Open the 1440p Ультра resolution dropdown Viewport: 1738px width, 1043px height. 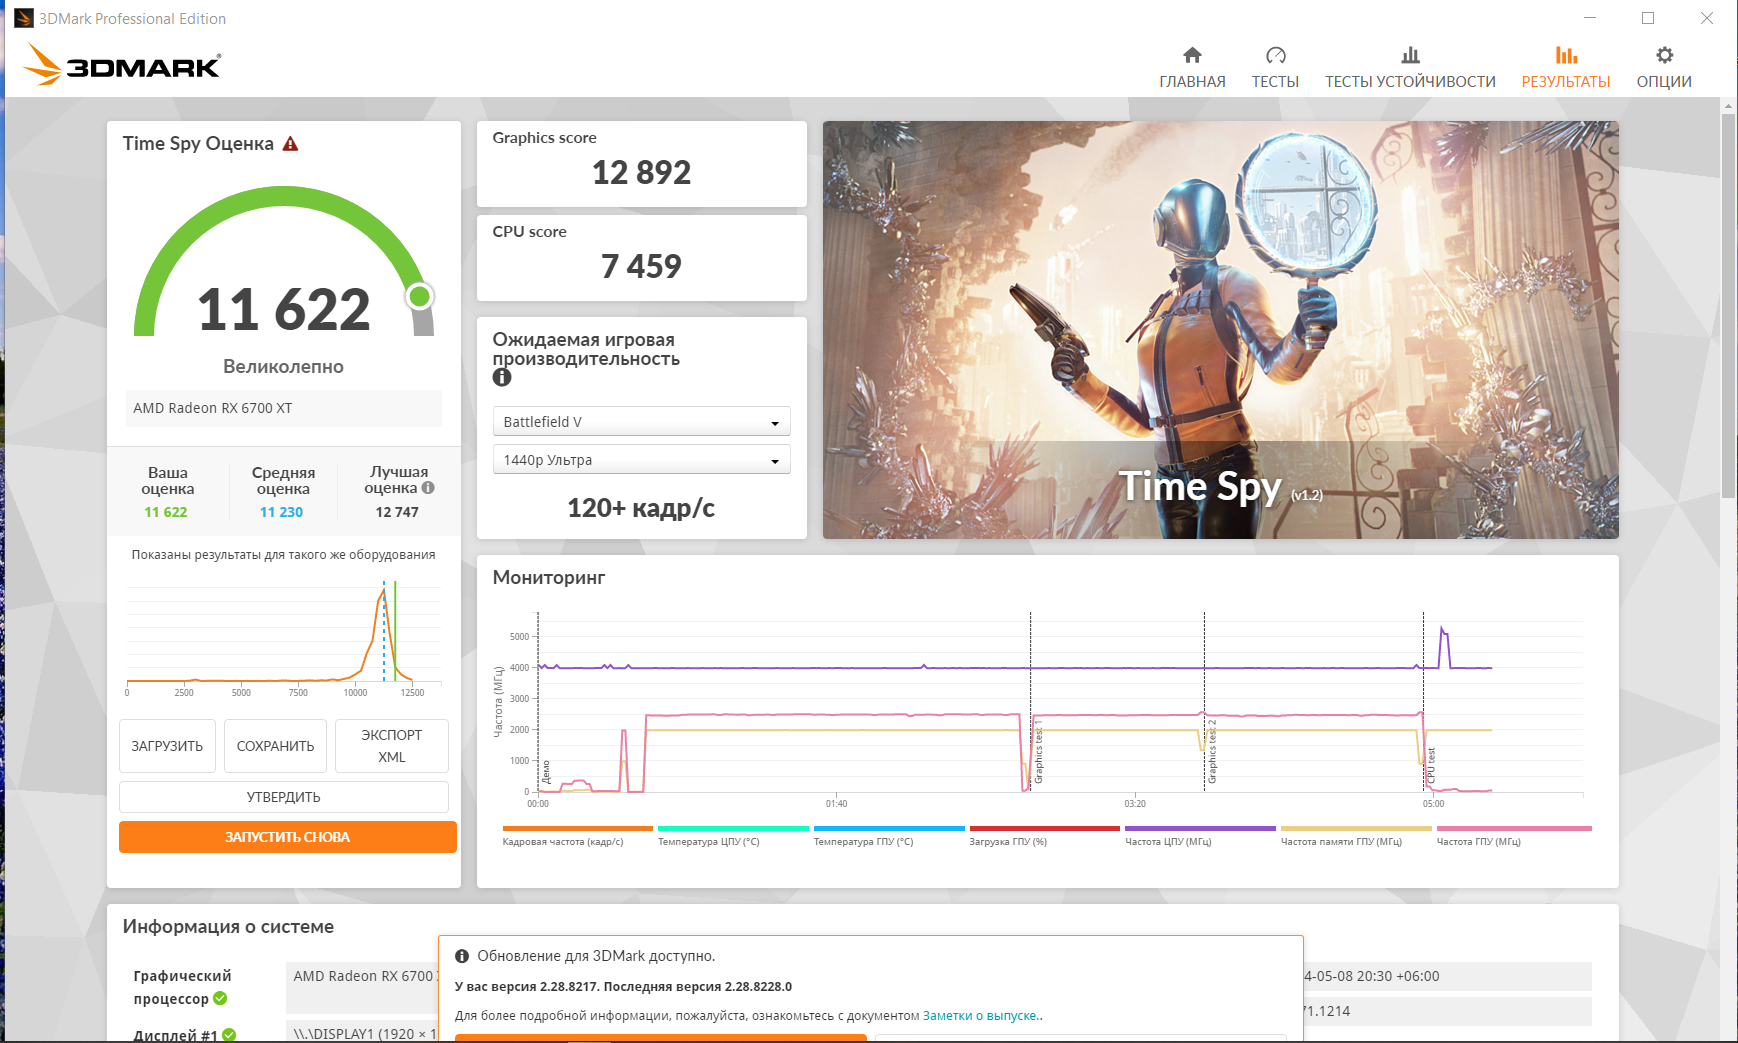pyautogui.click(x=642, y=460)
